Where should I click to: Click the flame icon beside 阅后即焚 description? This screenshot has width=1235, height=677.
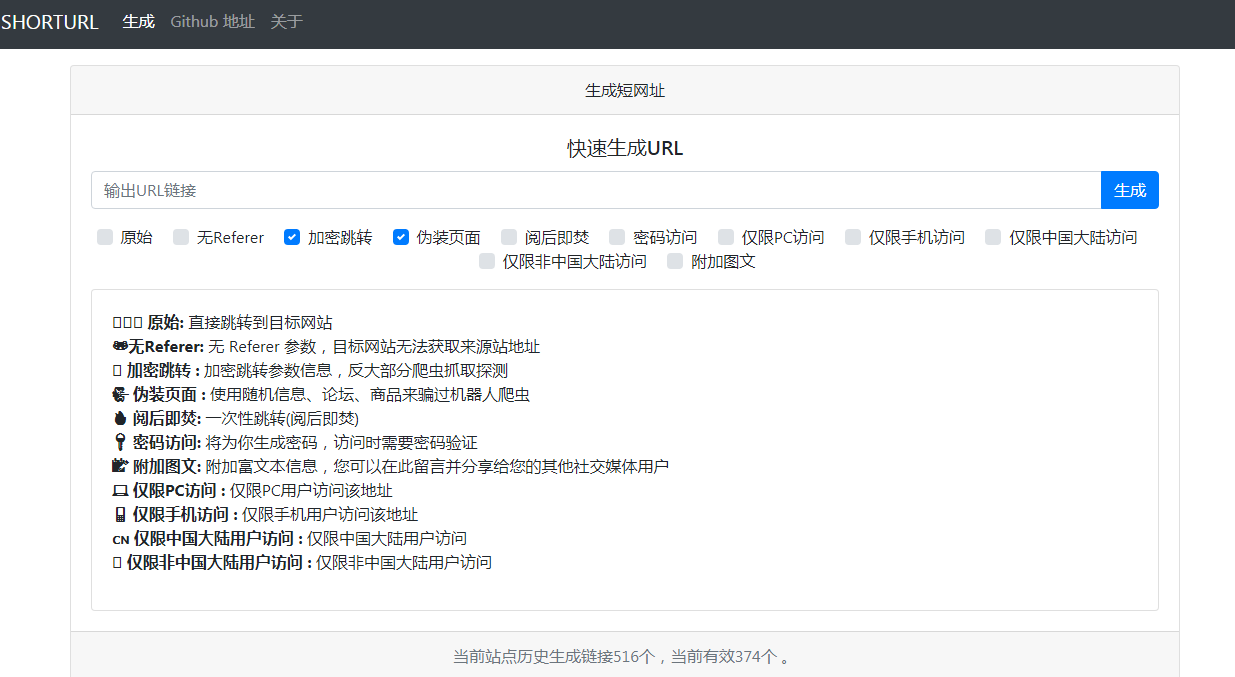point(120,419)
